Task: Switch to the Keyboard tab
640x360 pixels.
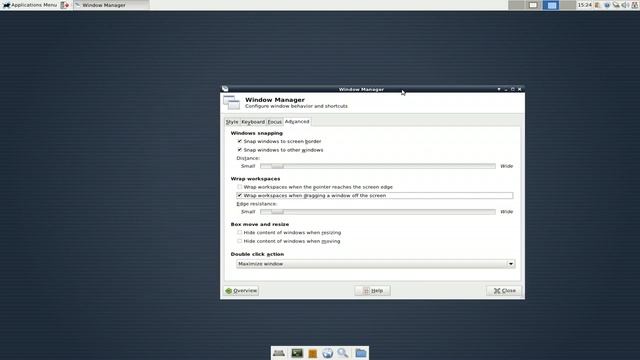Action: point(253,122)
